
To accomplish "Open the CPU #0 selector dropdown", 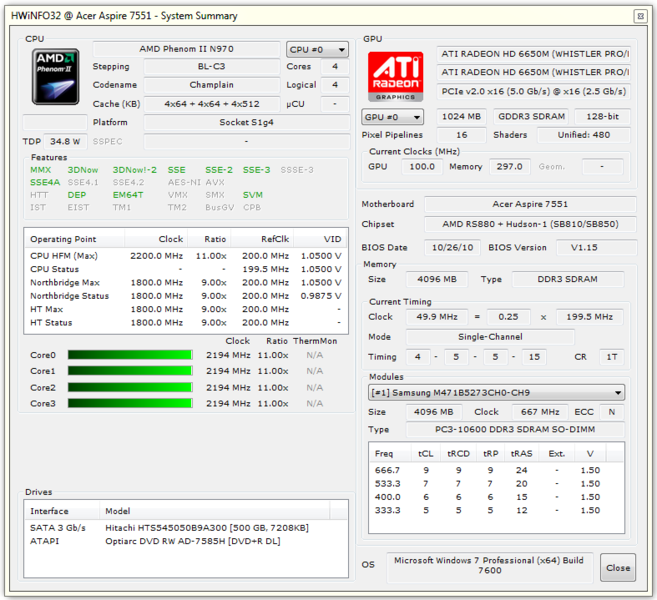I will click(x=317, y=49).
